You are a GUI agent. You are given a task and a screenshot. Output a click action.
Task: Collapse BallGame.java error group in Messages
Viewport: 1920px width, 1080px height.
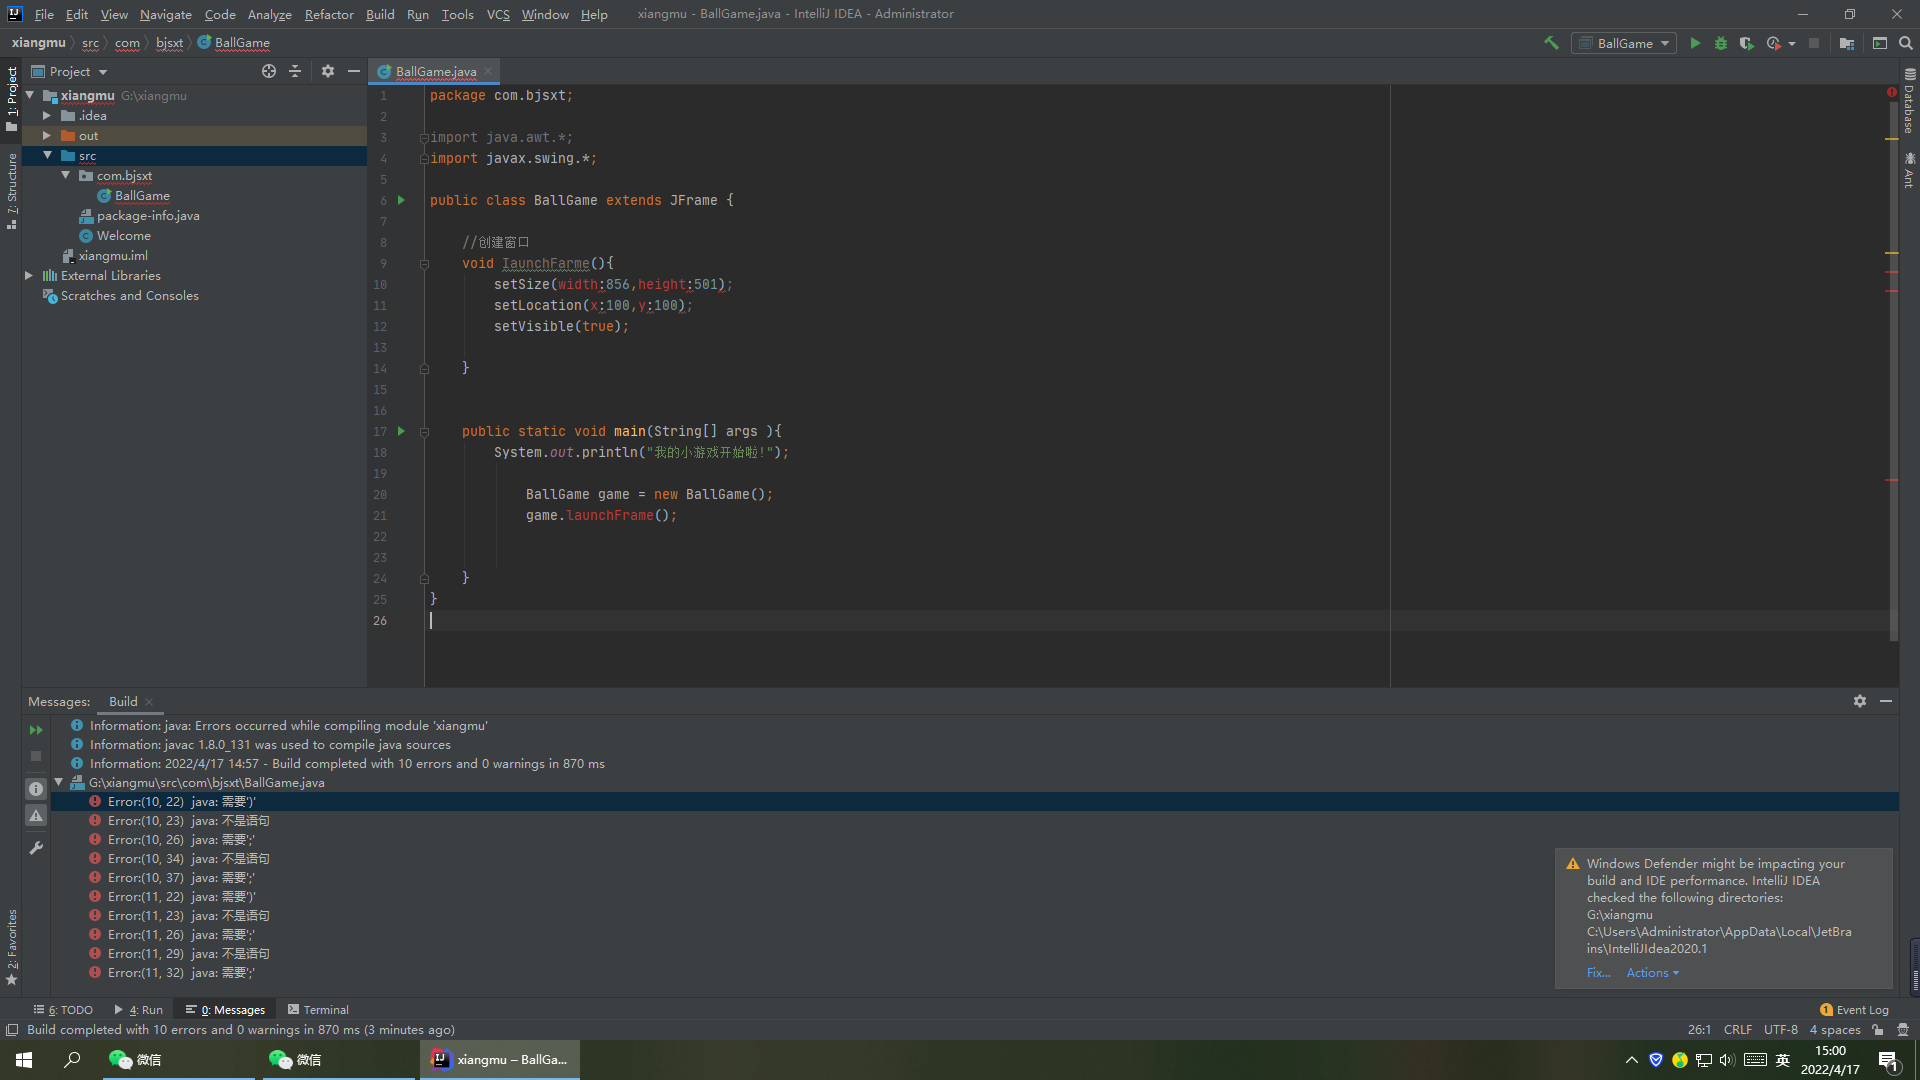[x=59, y=783]
